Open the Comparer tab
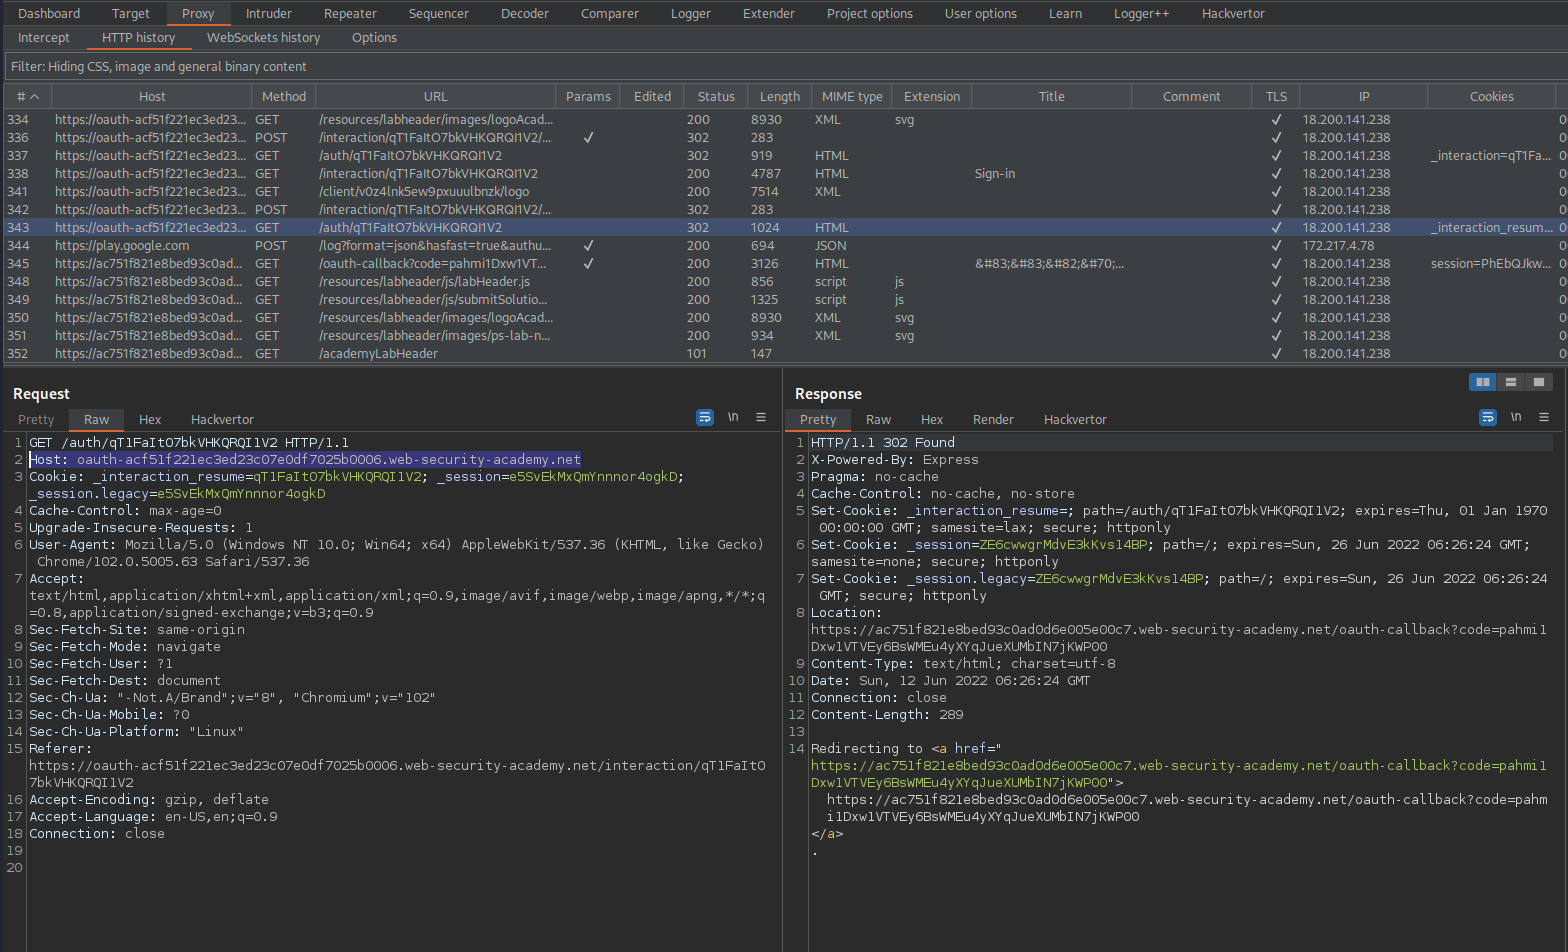The height and width of the screenshot is (952, 1568). [610, 14]
